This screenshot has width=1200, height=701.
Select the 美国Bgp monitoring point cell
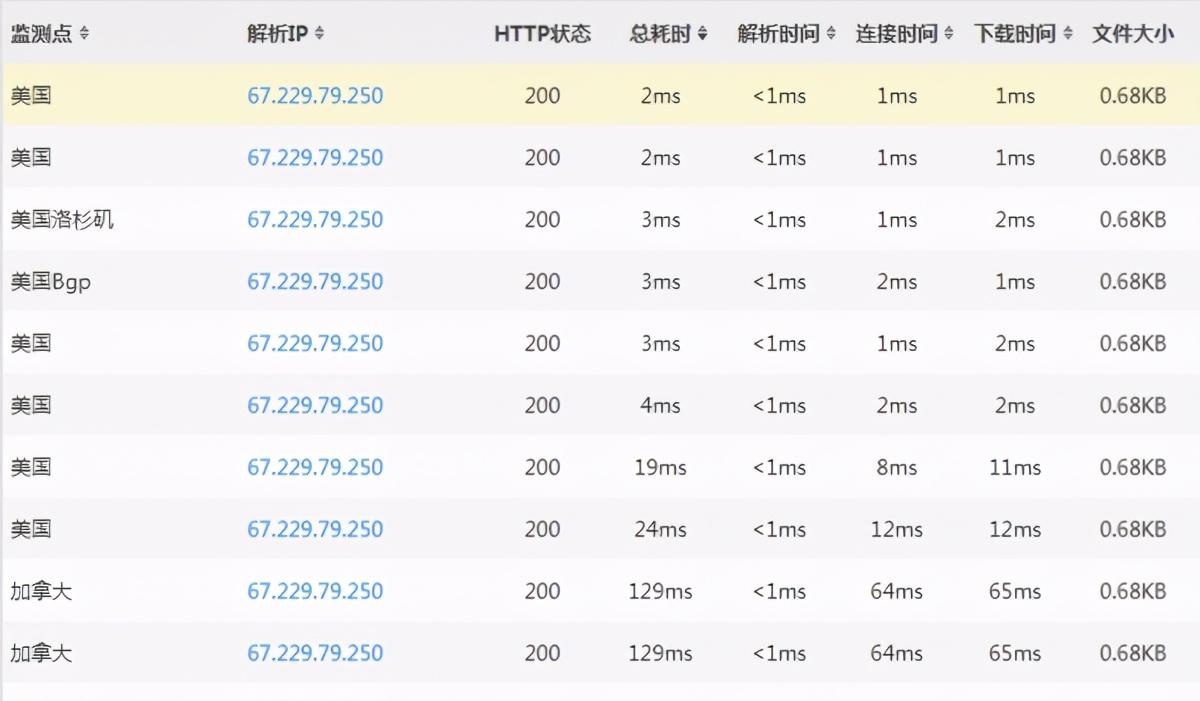(51, 282)
